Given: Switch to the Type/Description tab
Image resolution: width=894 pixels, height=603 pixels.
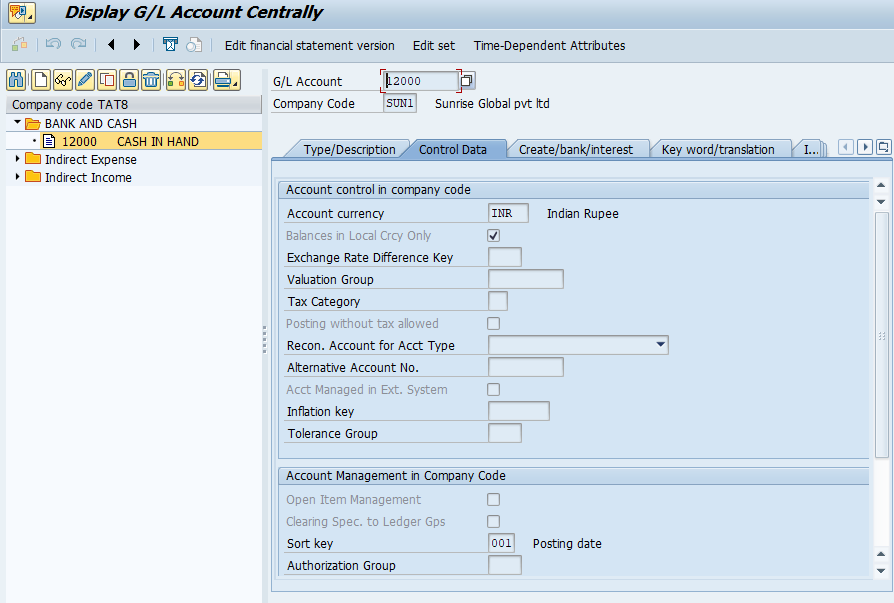Looking at the screenshot, I should [x=349, y=149].
